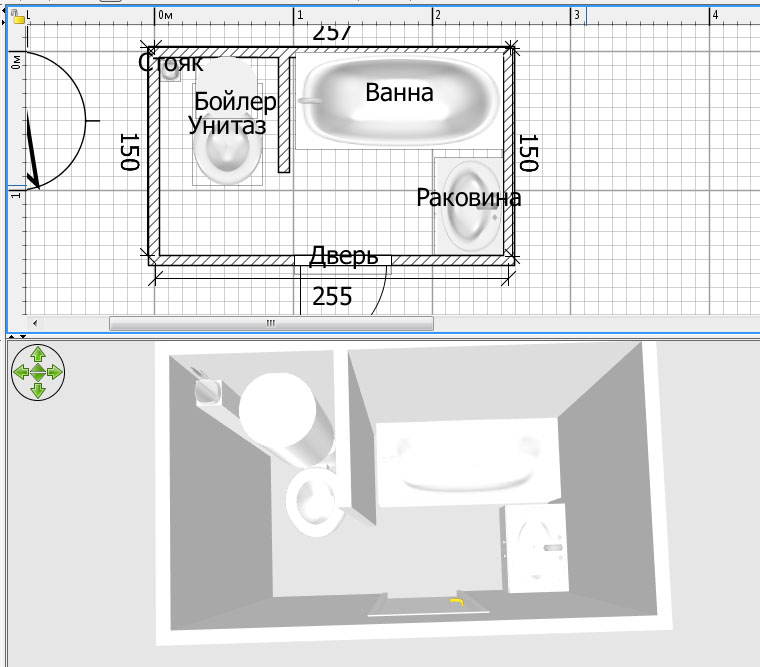The width and height of the screenshot is (760, 667).
Task: Click the plan lock icon in ruler corner
Action: 17,17
